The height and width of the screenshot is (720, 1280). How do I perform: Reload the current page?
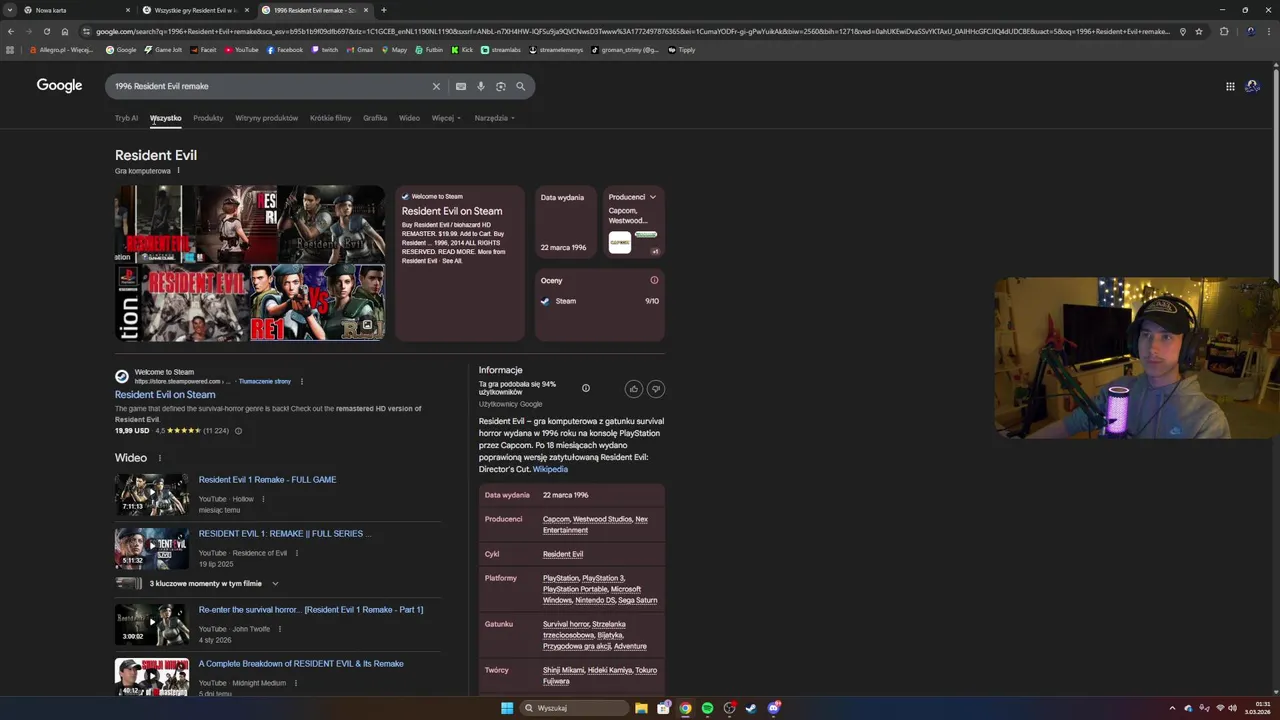point(46,31)
